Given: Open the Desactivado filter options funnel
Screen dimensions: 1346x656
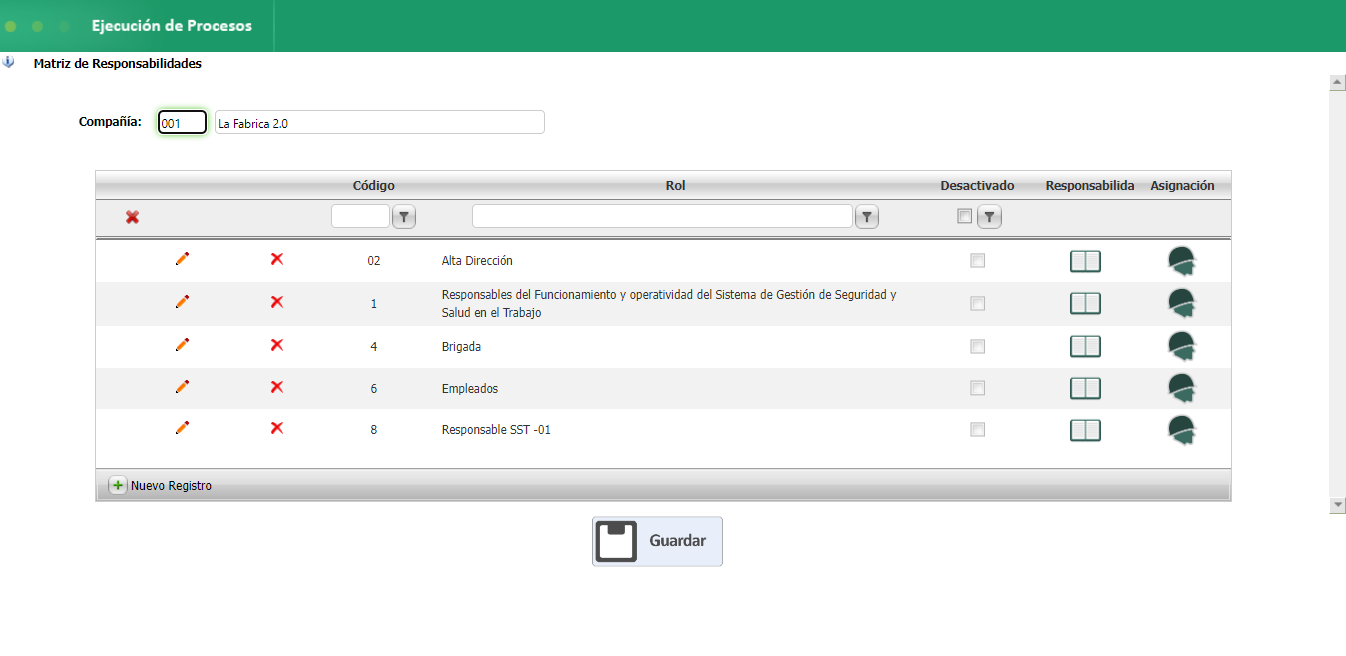Looking at the screenshot, I should pyautogui.click(x=989, y=217).
